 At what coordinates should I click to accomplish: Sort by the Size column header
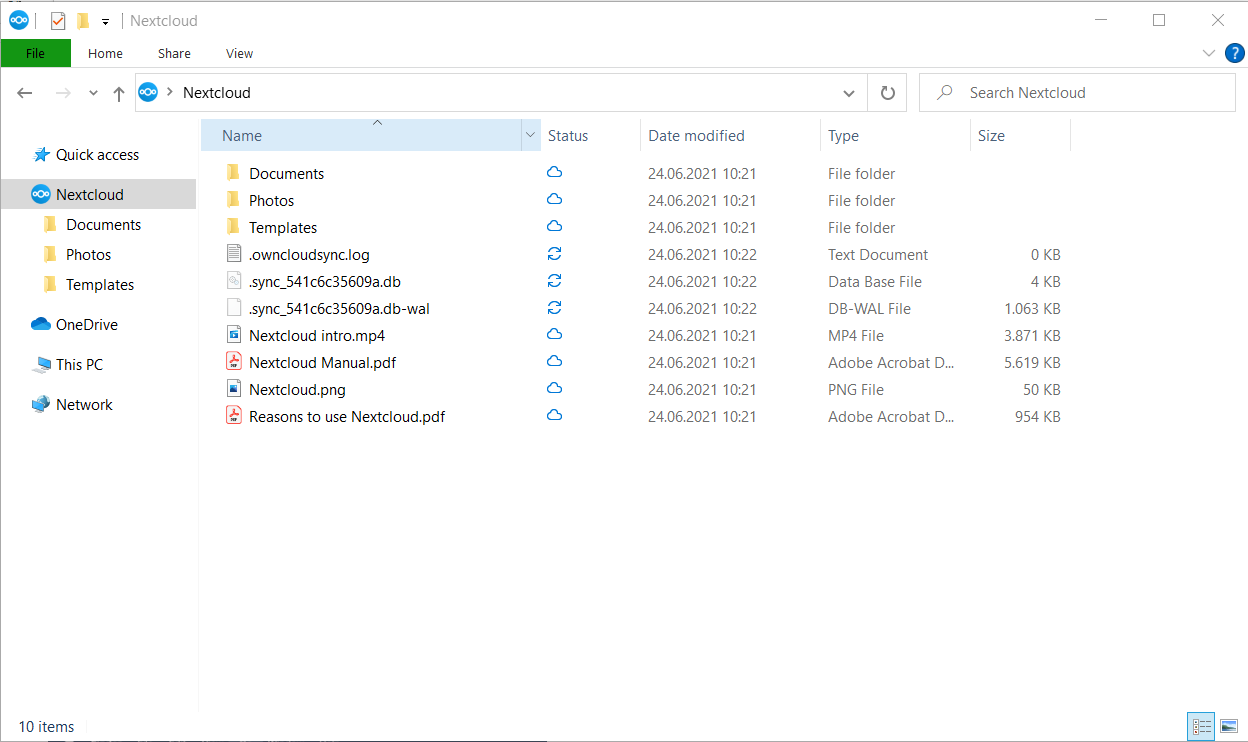point(1020,136)
